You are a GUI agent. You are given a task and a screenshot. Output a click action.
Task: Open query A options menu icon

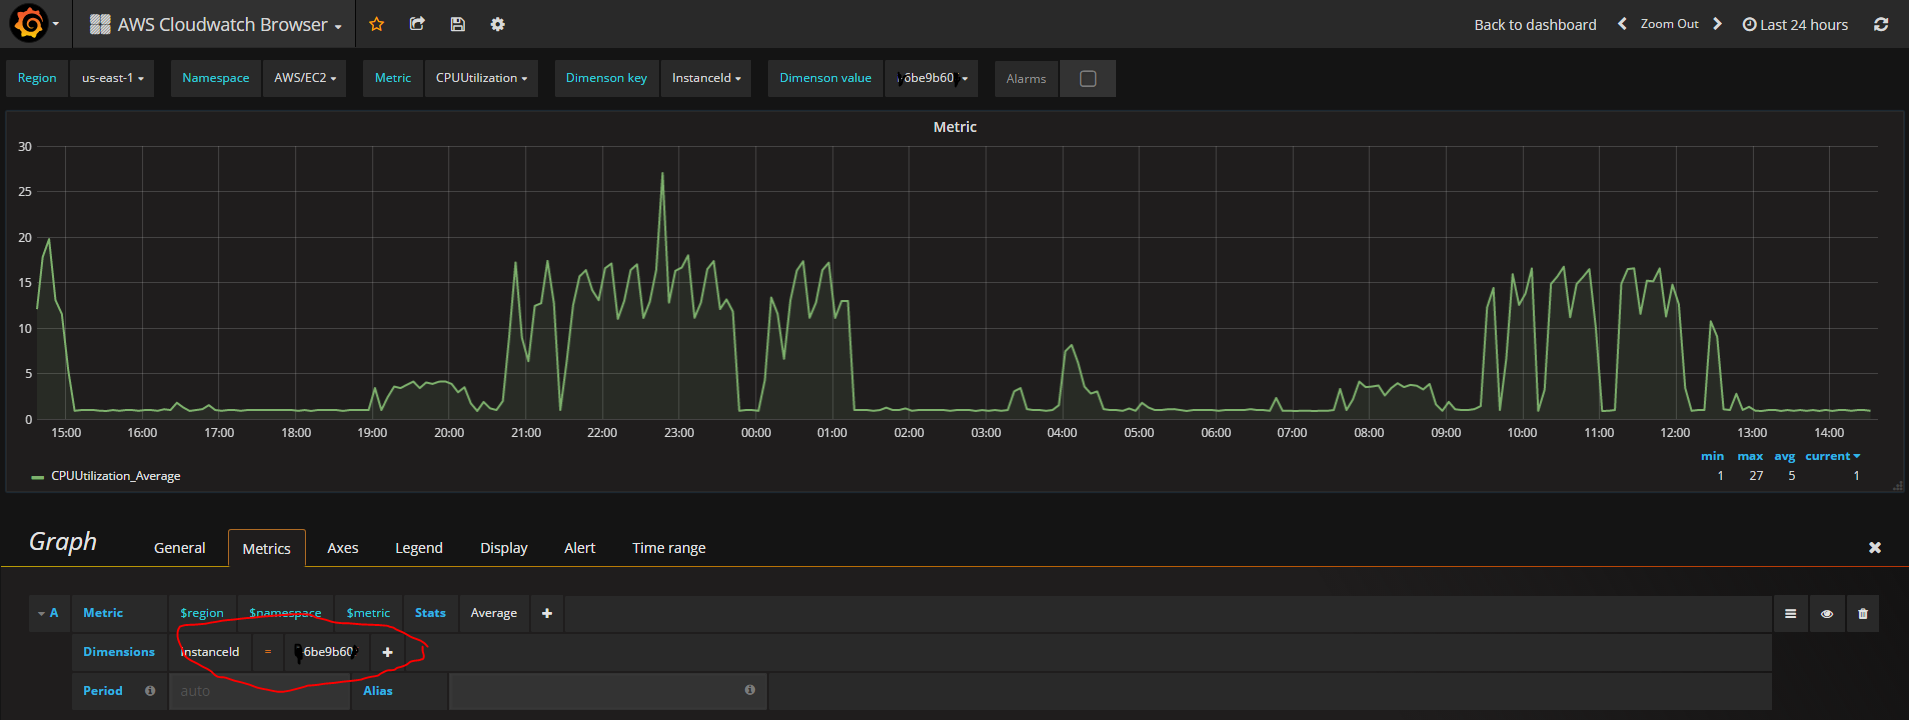coord(1790,614)
